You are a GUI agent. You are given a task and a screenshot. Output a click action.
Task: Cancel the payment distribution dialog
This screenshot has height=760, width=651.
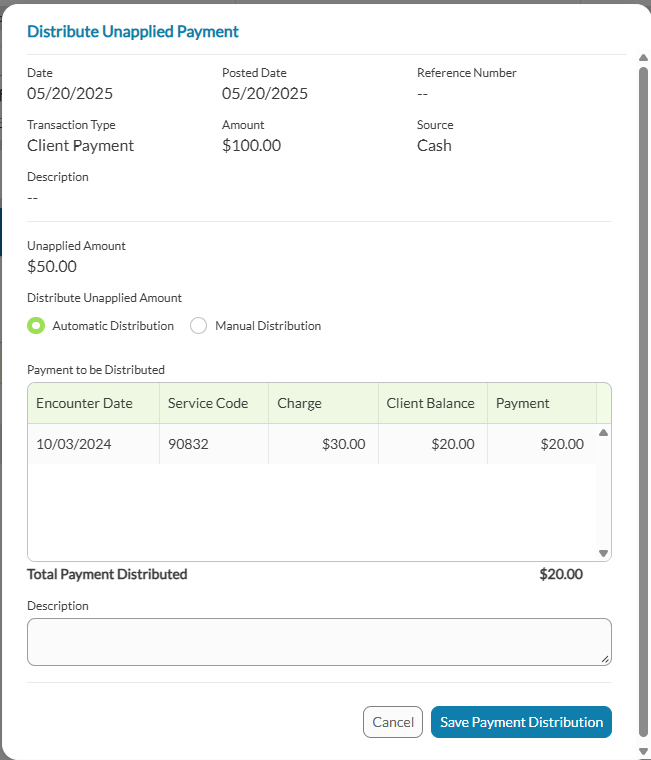(393, 722)
